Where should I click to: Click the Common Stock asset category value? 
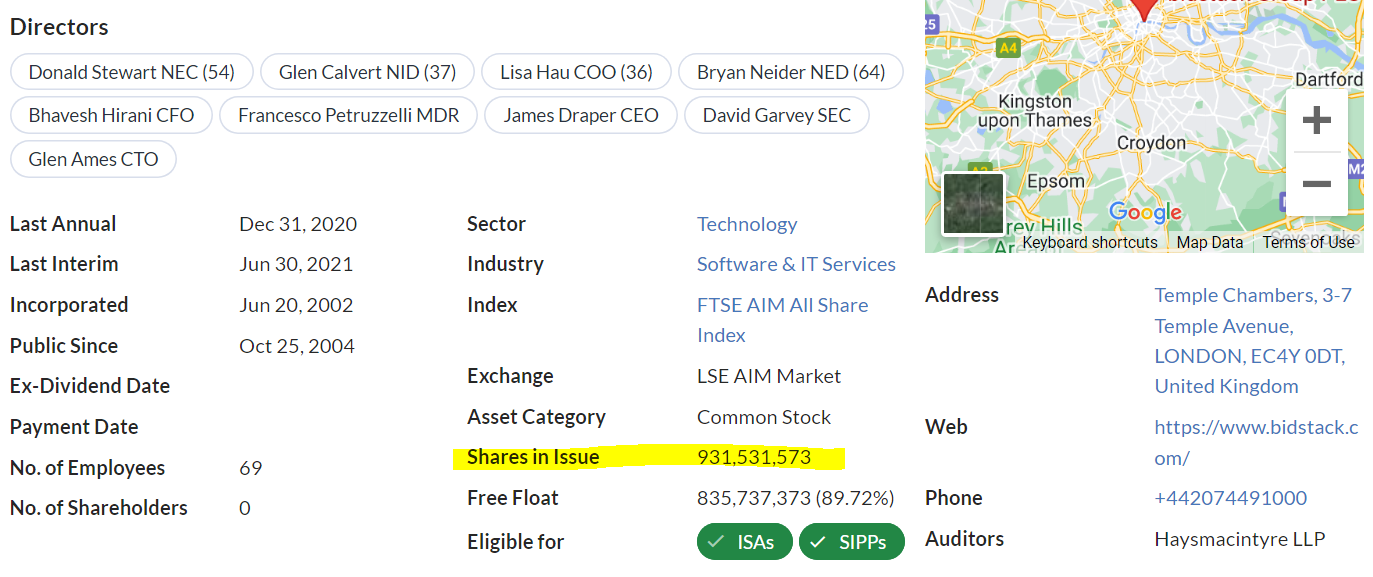pyautogui.click(x=764, y=417)
